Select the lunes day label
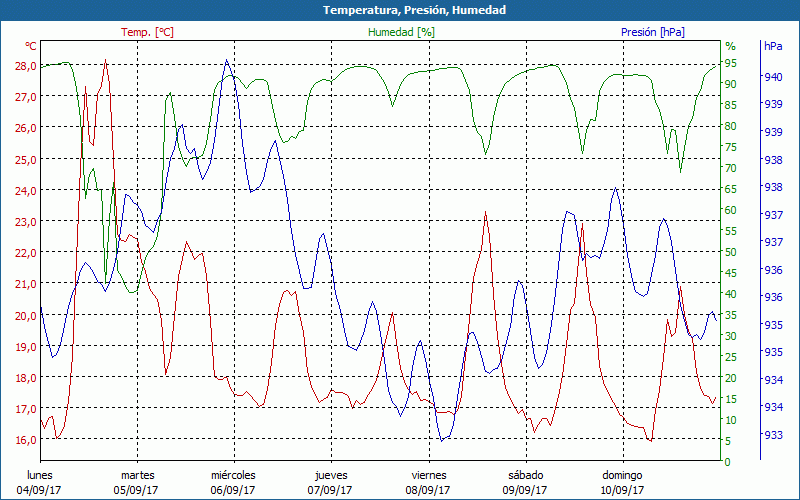Screen dimensions: 800x500 tap(40, 475)
